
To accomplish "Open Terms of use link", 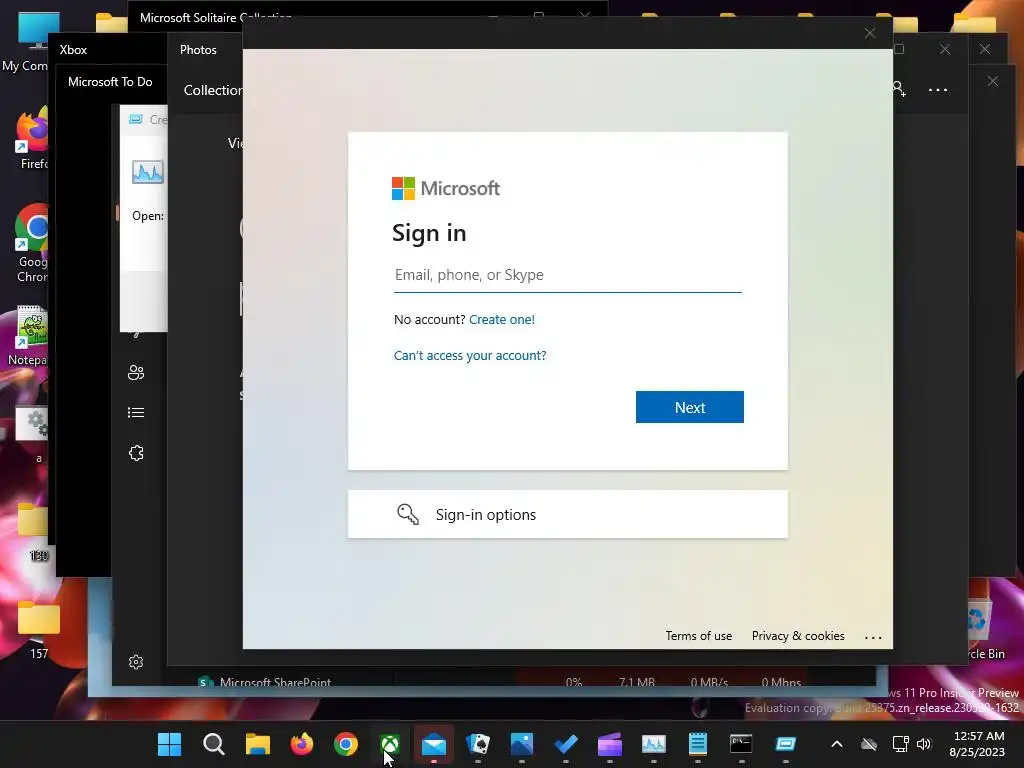I will coord(699,635).
